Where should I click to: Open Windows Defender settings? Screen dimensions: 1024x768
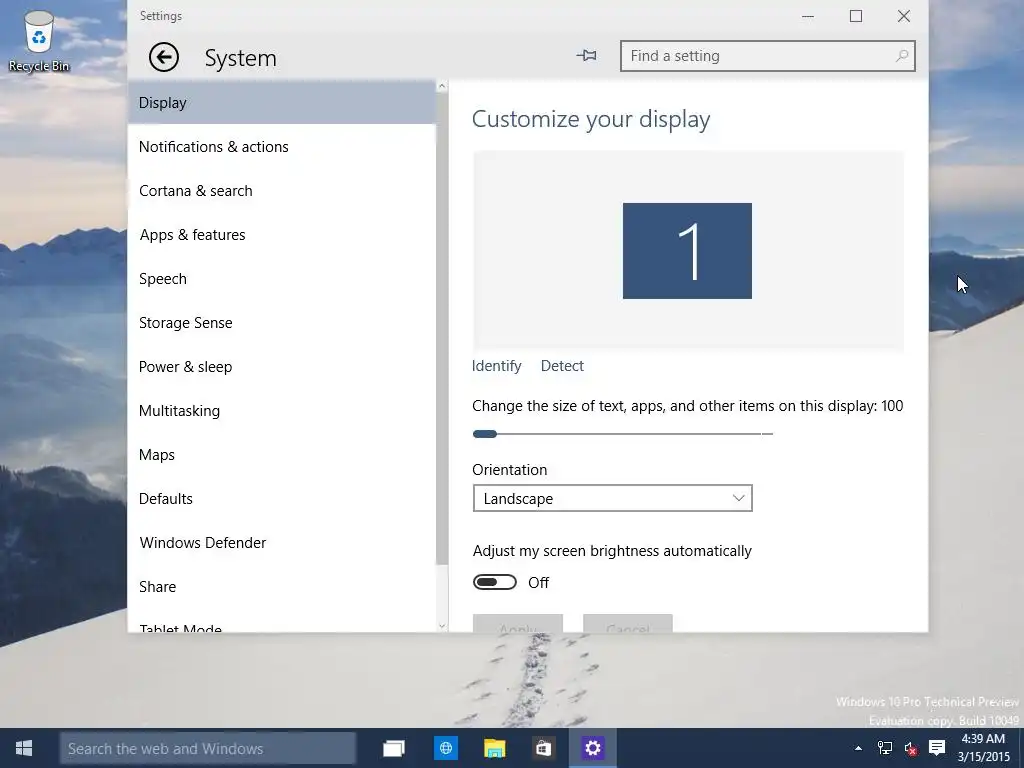(281, 543)
